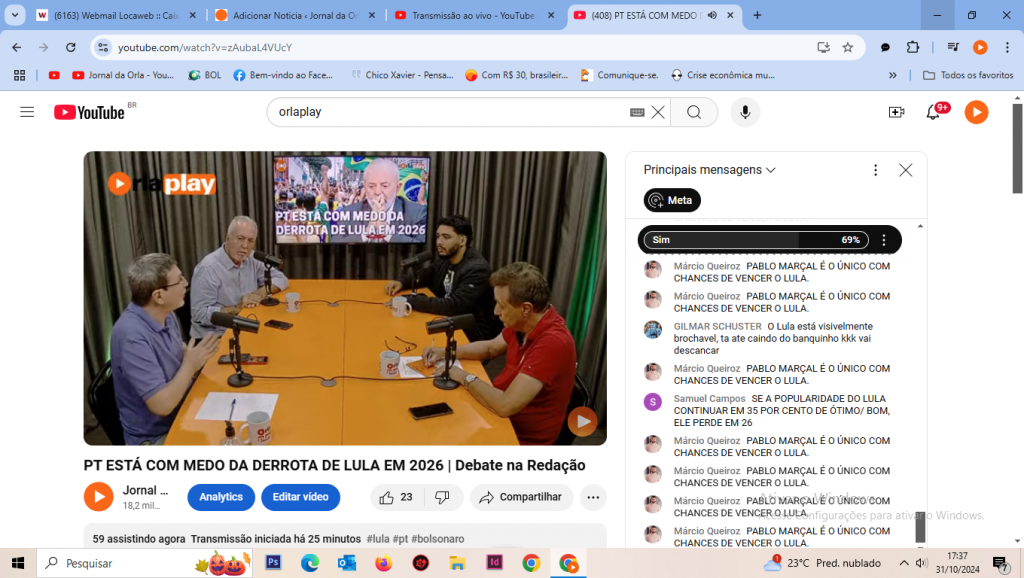Image resolution: width=1024 pixels, height=578 pixels.
Task: Switch to Transmissão ao vivo tab
Action: tap(475, 15)
